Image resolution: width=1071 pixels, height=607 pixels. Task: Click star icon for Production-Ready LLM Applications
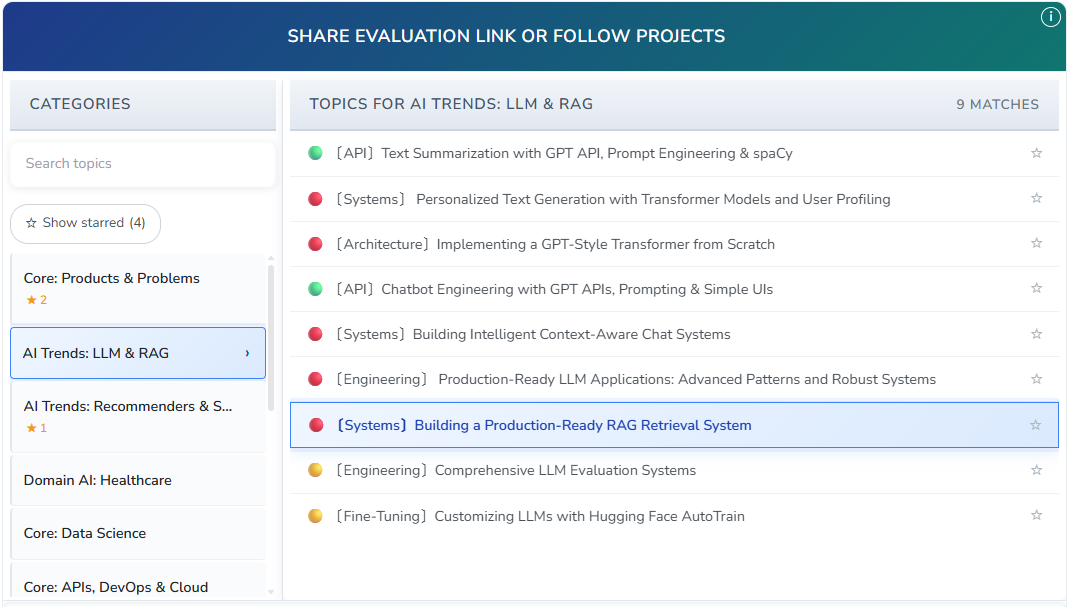click(1036, 379)
